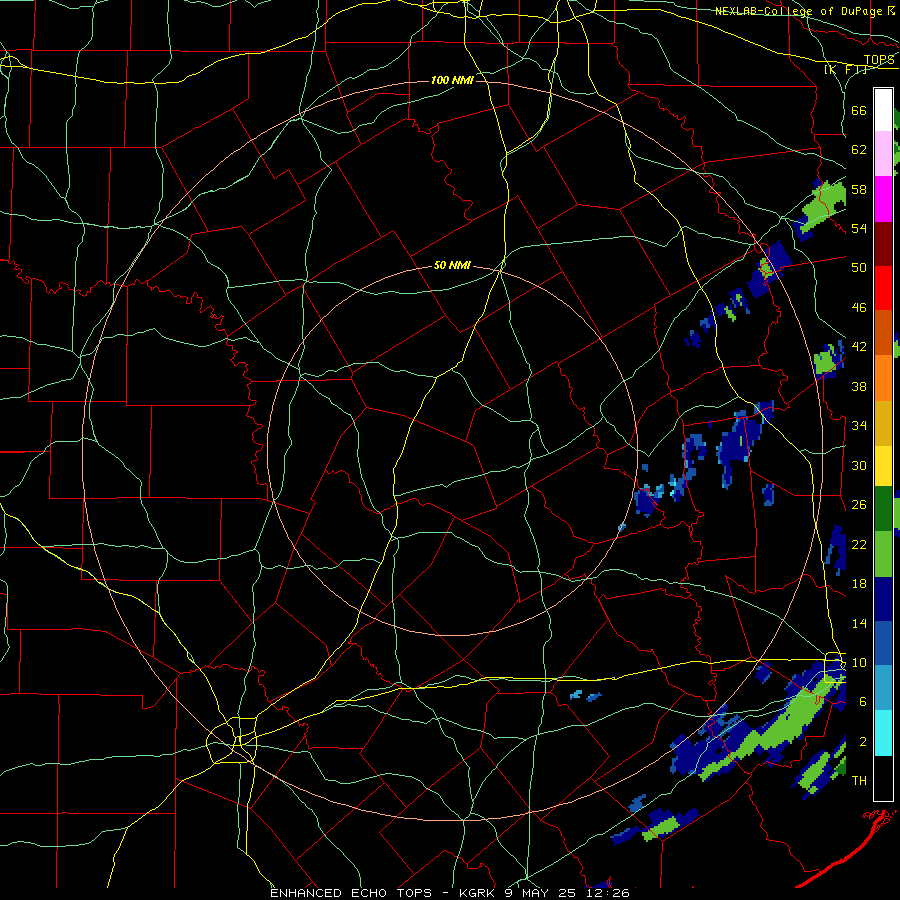The image size is (900, 900).
Task: Click the '22' legend value
Action: [859, 544]
